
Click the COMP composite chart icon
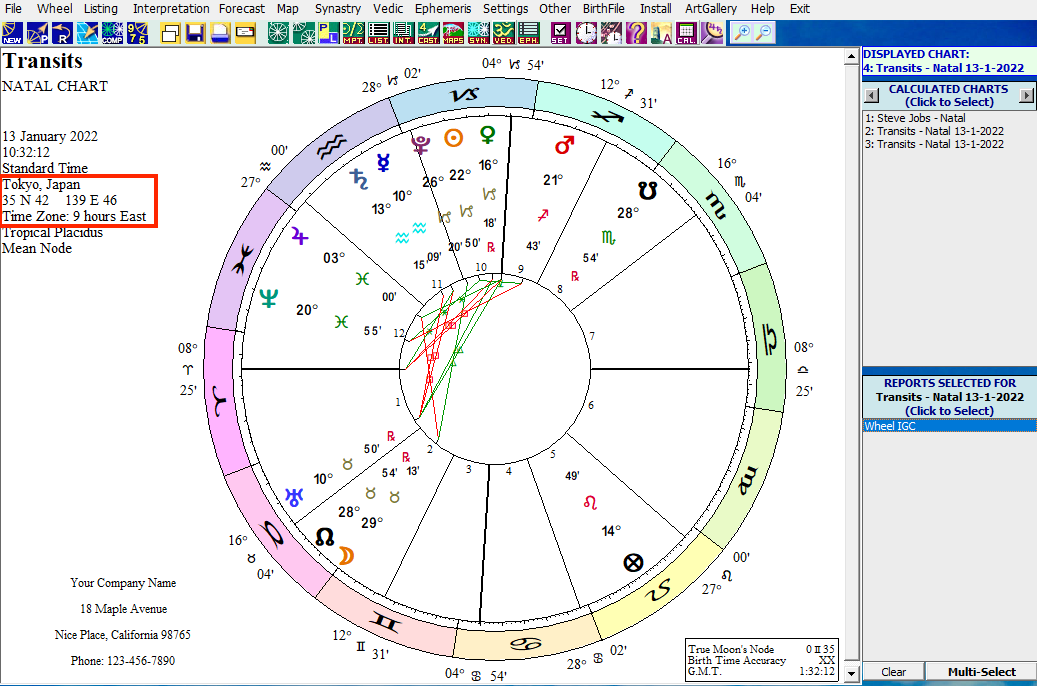pyautogui.click(x=112, y=33)
